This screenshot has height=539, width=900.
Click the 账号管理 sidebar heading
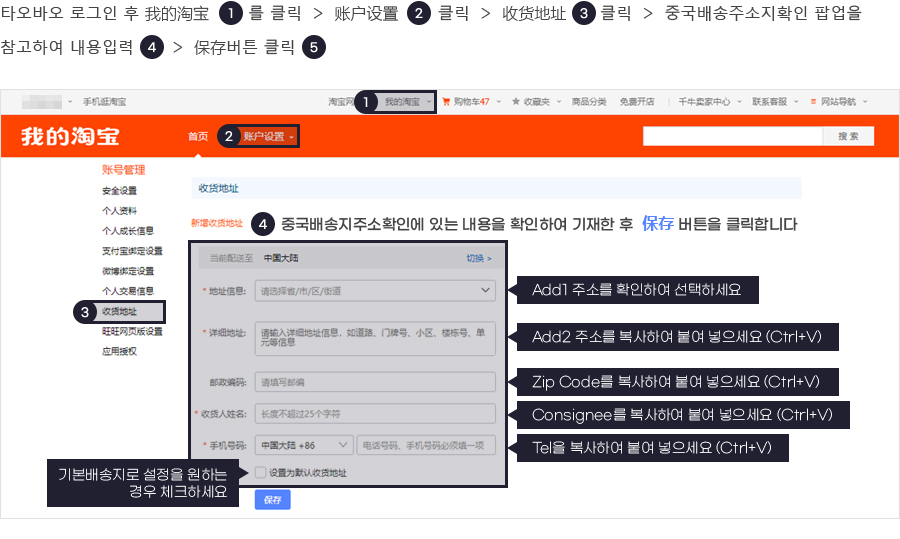pos(123,170)
